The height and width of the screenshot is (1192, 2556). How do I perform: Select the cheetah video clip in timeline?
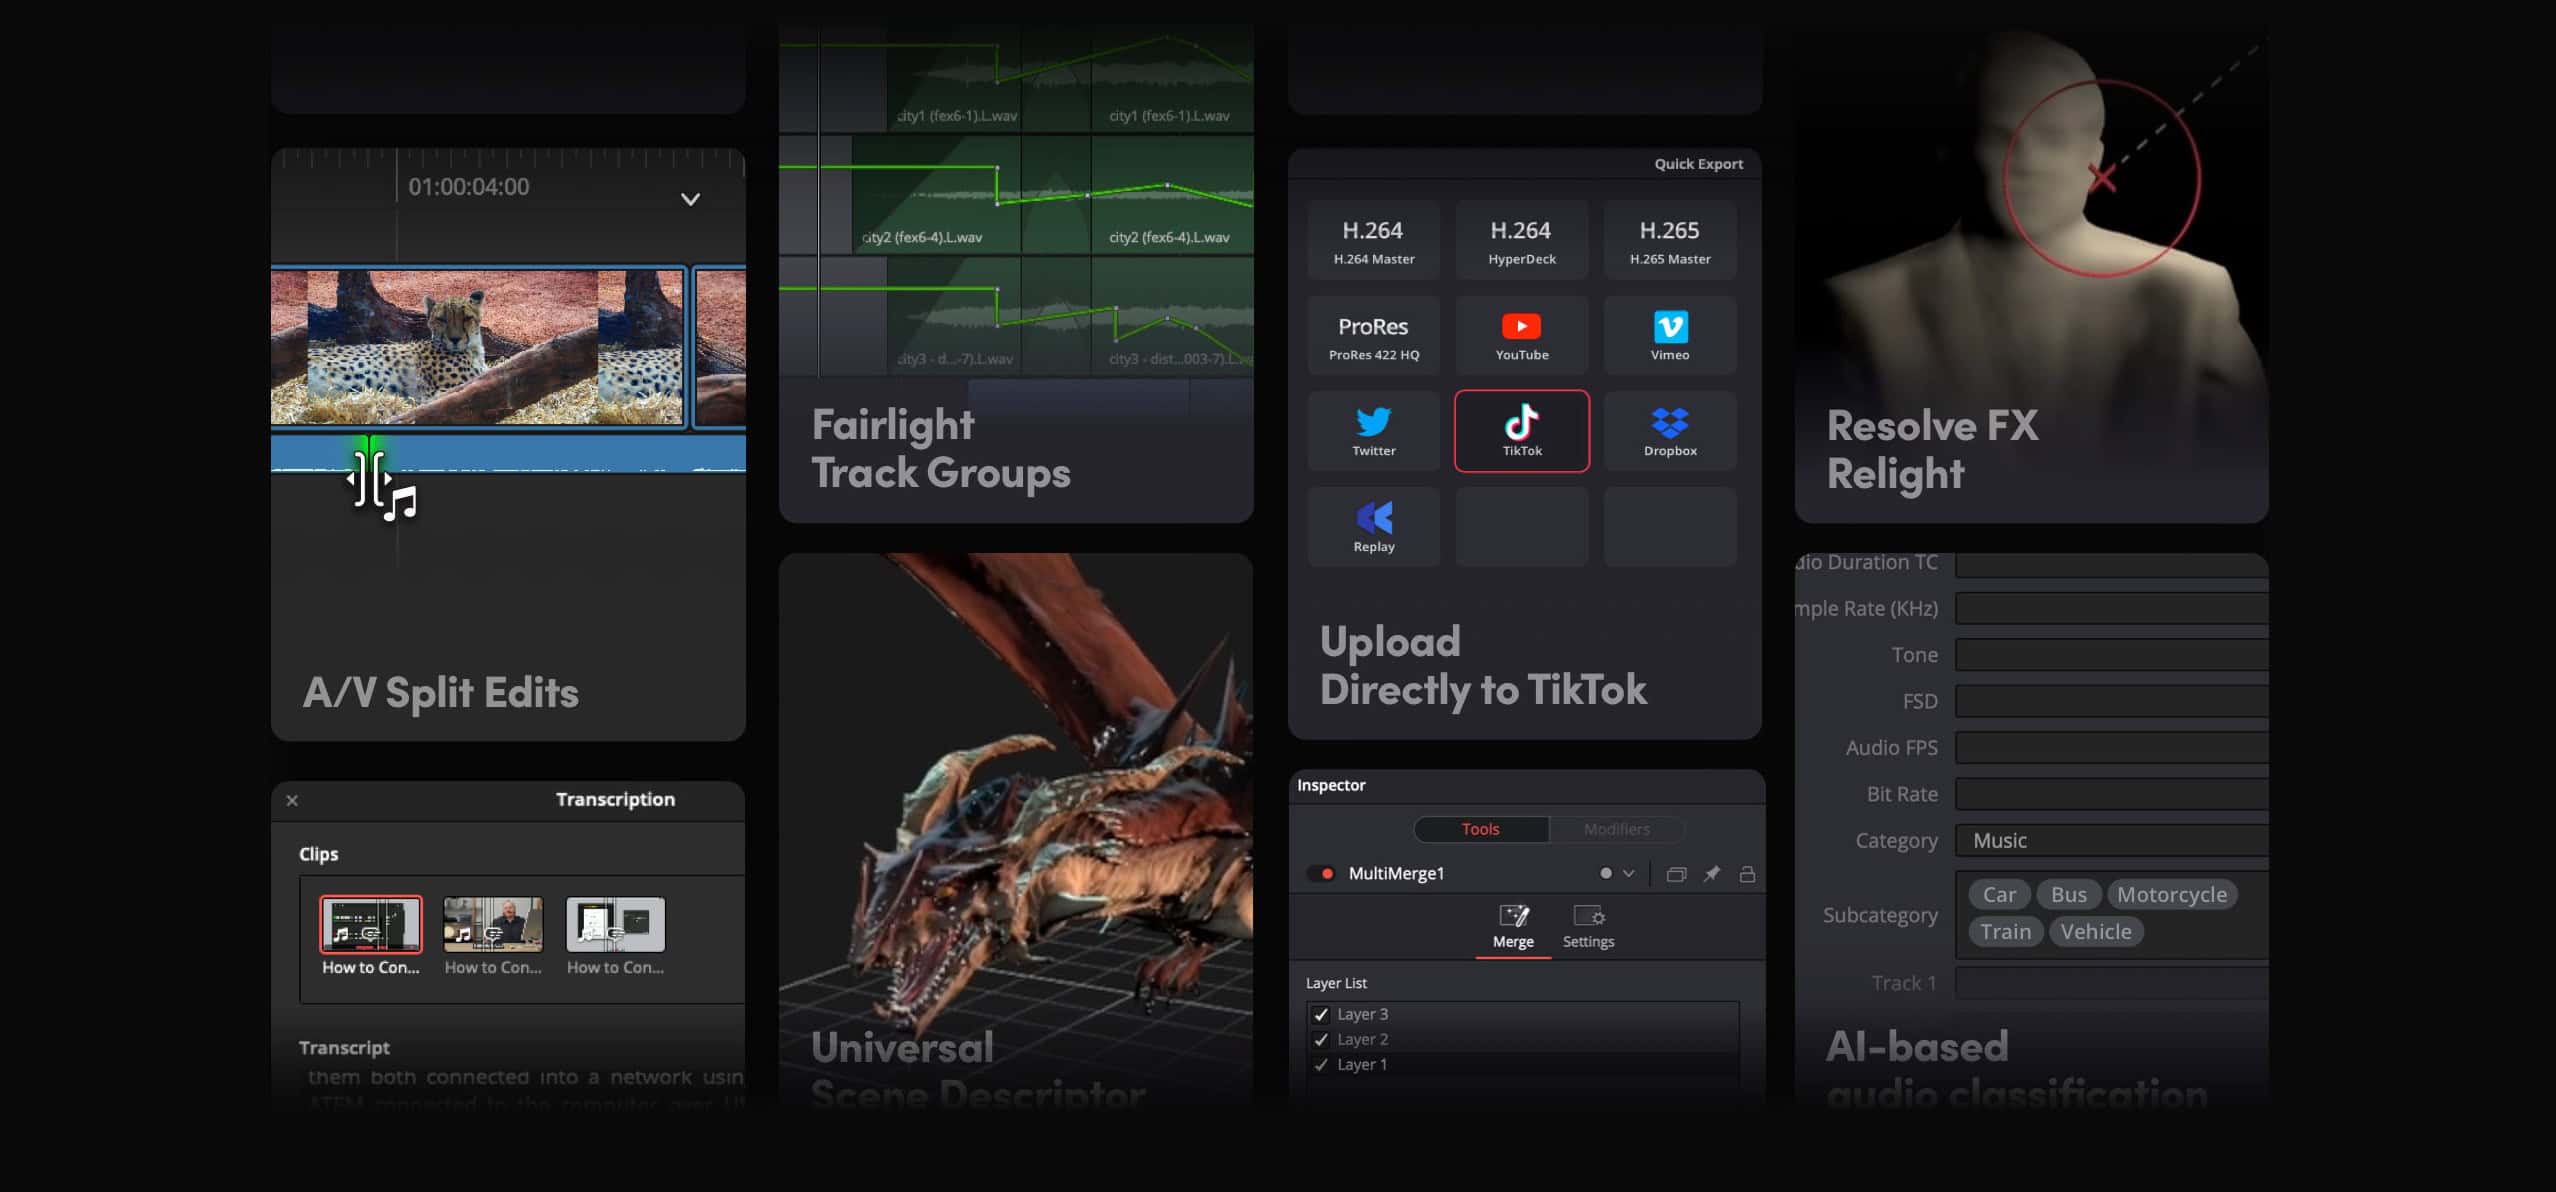click(x=479, y=347)
